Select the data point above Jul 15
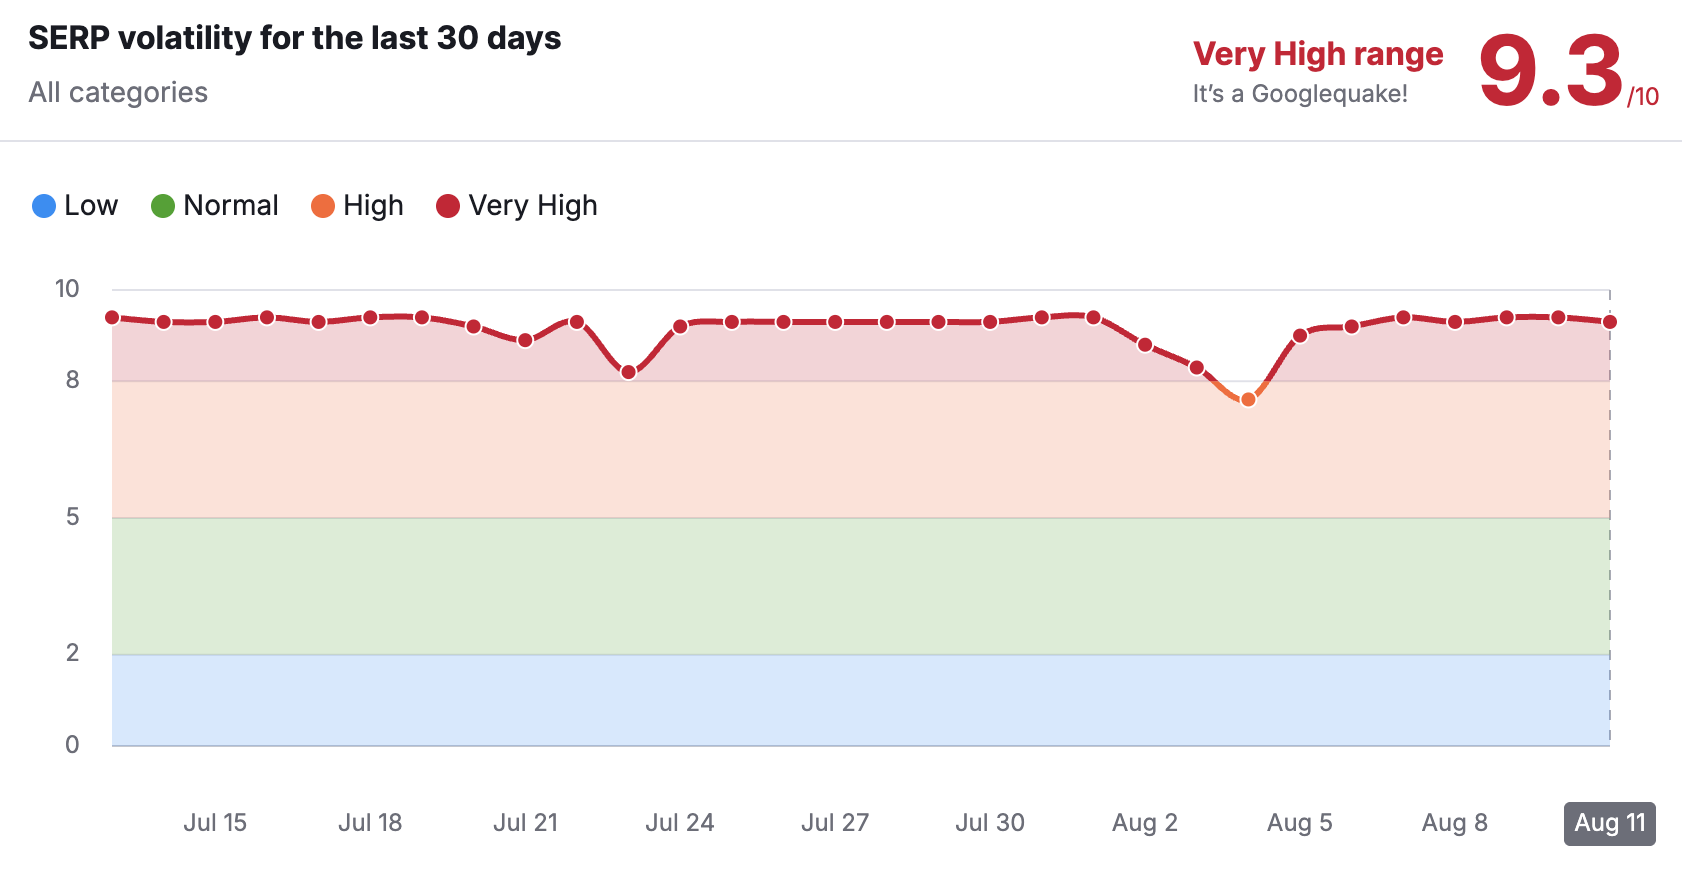1682x872 pixels. pos(215,322)
